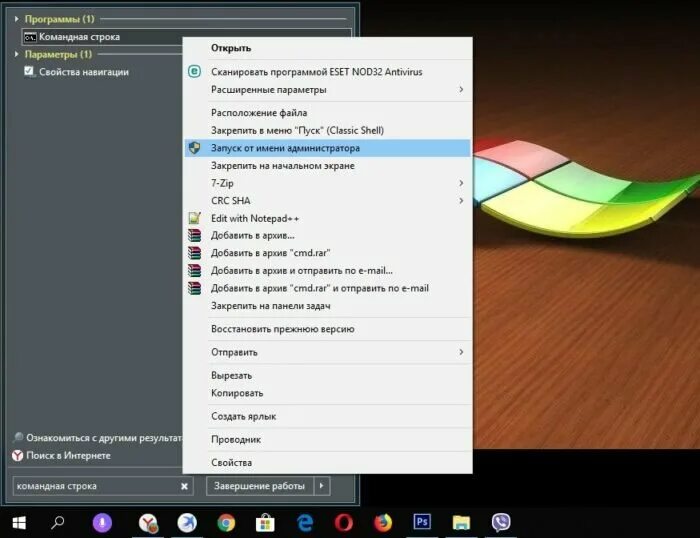Select Расположение файла
Viewport: 700px width, 538px height.
[328, 113]
